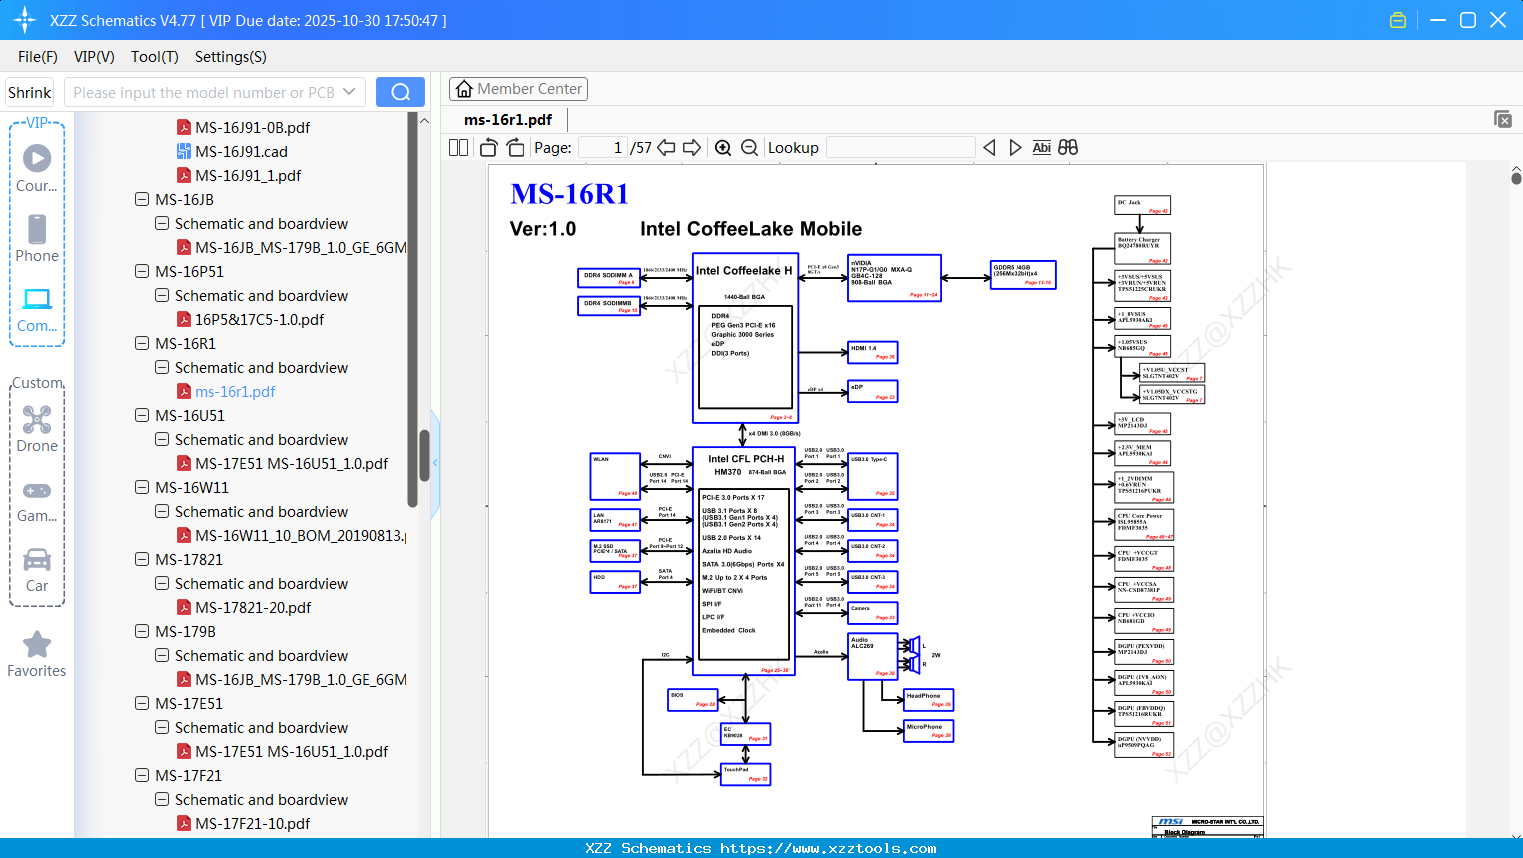Jump to previous lookup result

click(x=989, y=148)
